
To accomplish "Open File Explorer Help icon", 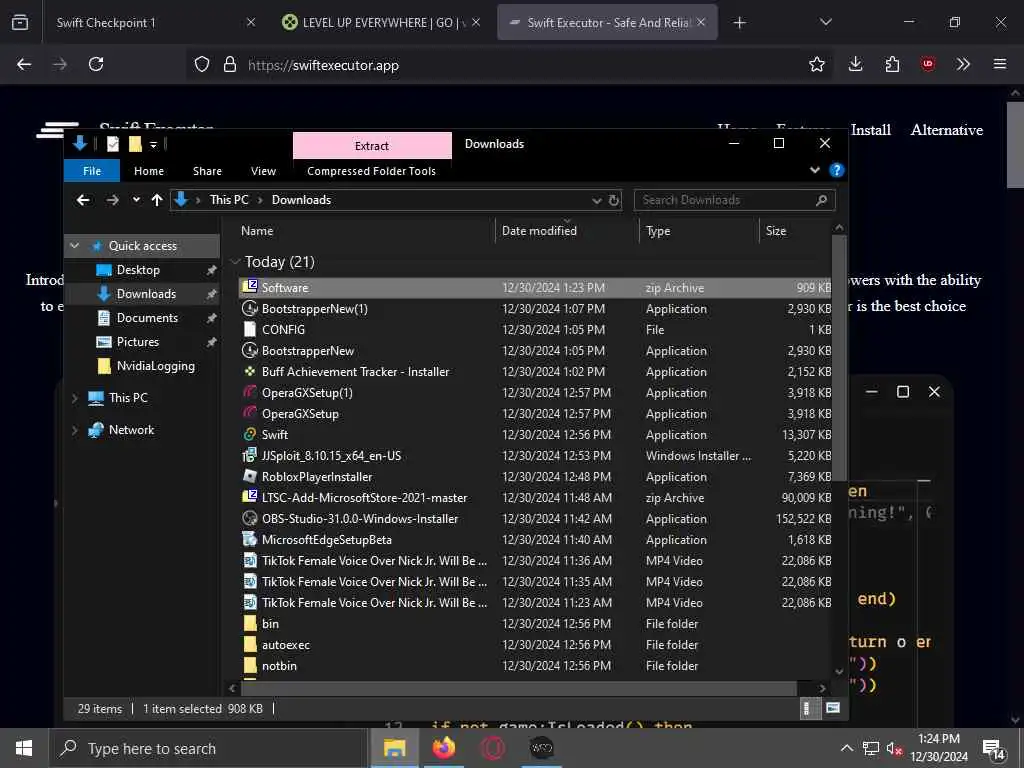I will (x=836, y=170).
